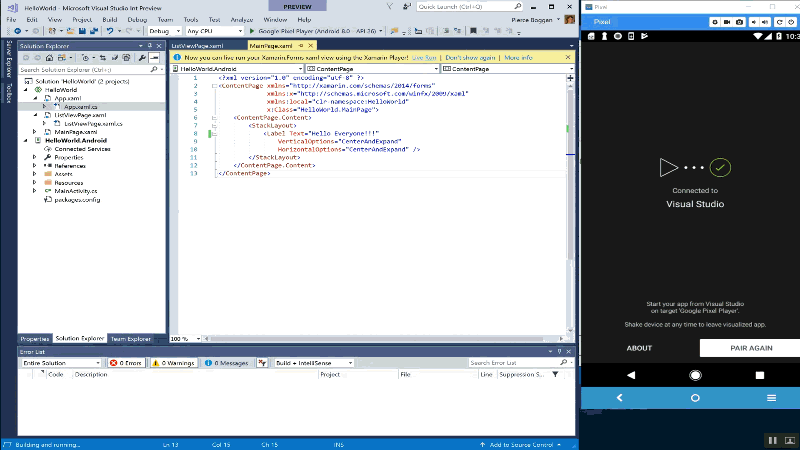Tap the Android Home circle button
Viewport: 800px width, 450px height.
pyautogui.click(x=695, y=375)
